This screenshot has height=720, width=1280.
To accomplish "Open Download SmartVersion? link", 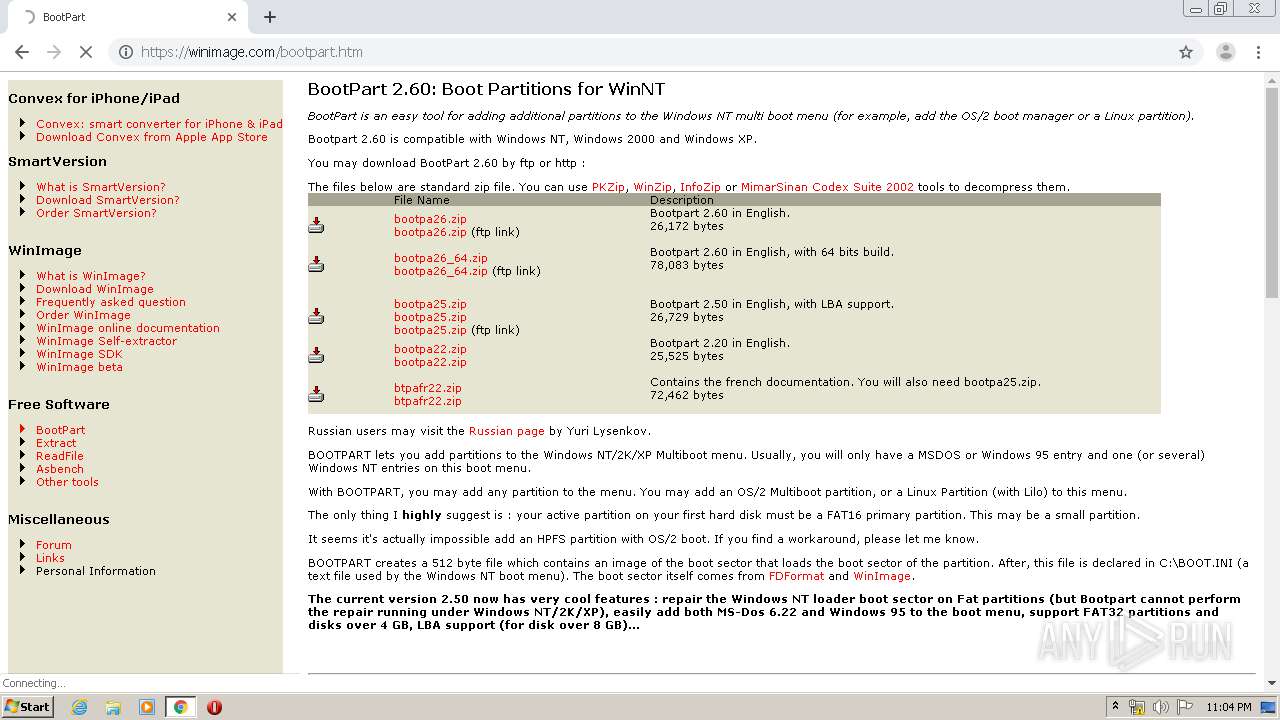I will click(x=108, y=200).
